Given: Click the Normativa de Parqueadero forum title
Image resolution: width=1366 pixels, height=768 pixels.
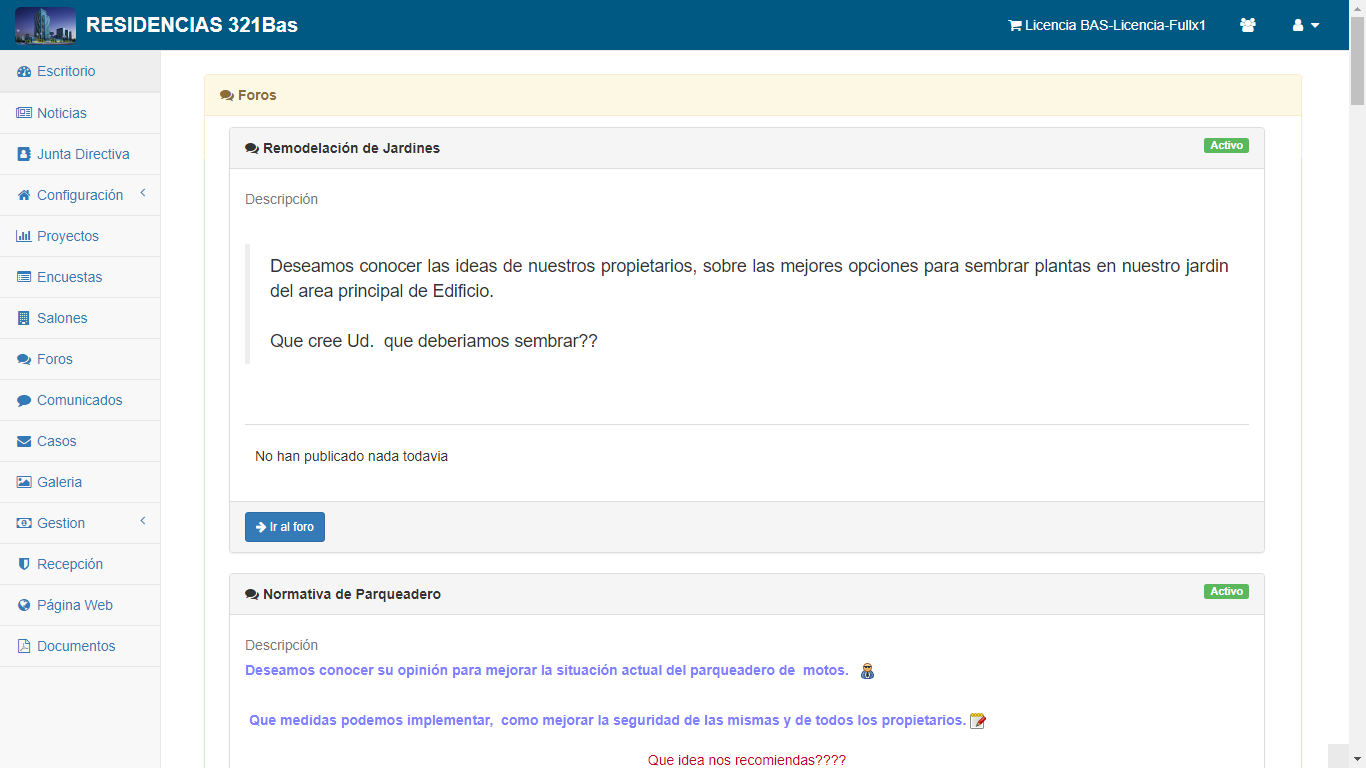Looking at the screenshot, I should click(x=351, y=594).
